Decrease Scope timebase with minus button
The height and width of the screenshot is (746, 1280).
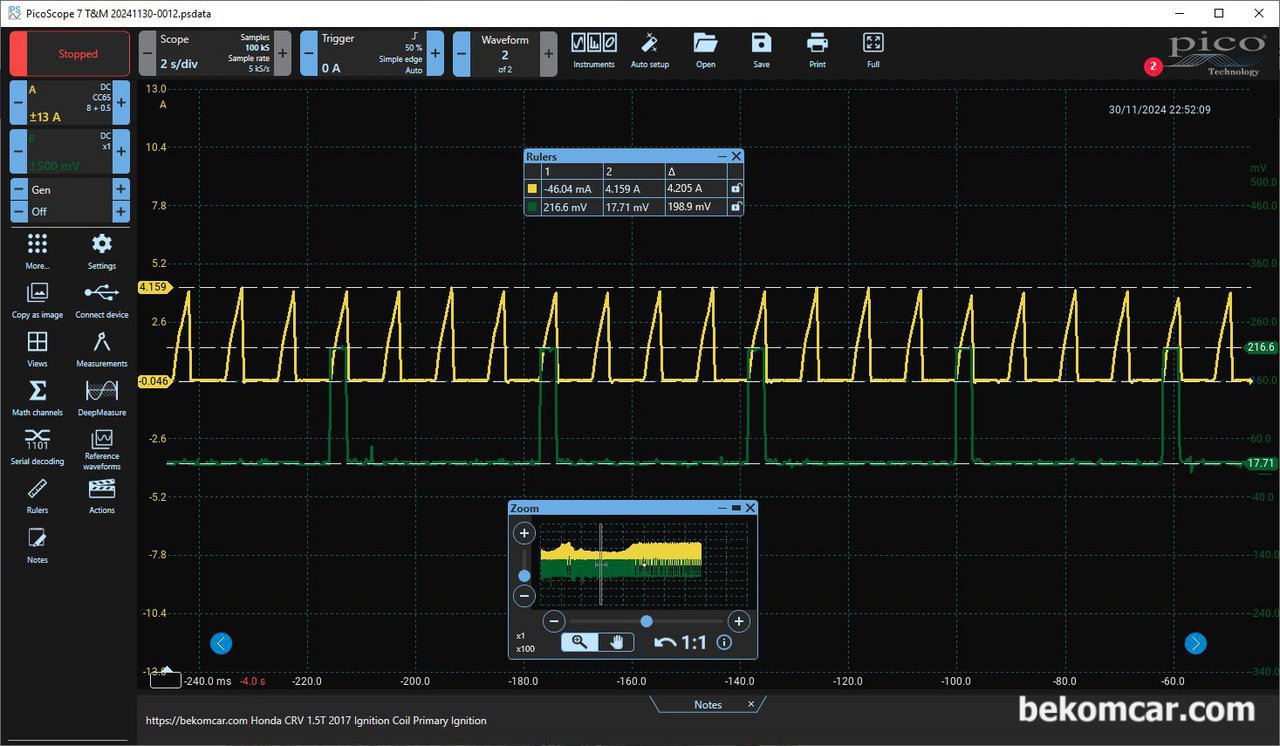coord(147,54)
